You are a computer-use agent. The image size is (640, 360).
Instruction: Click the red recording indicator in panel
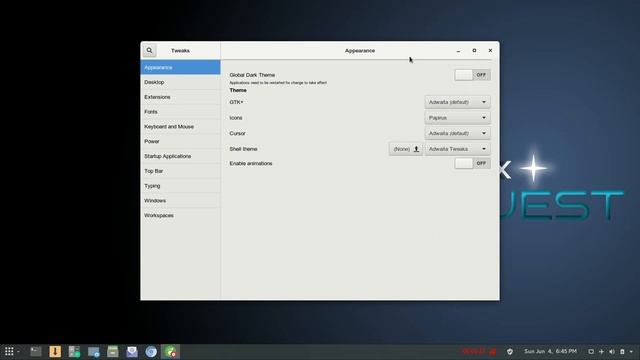click(479, 351)
